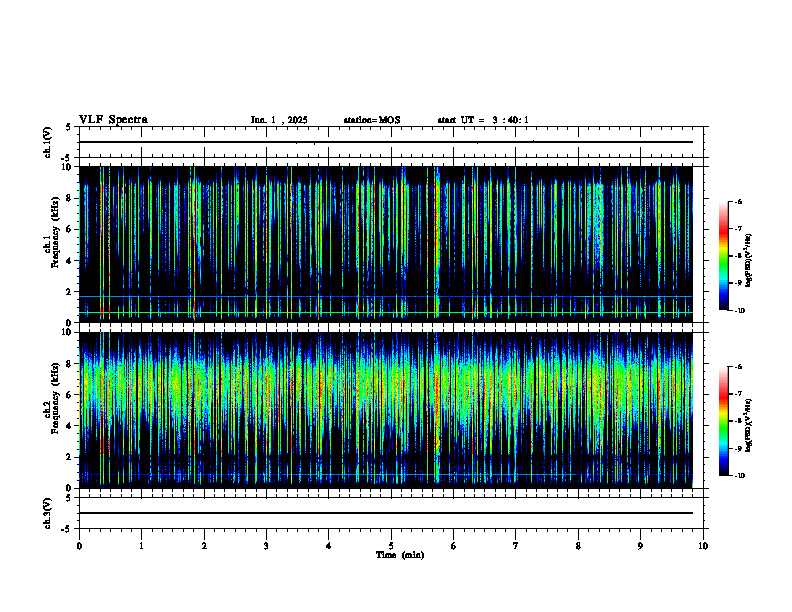This screenshot has width=792, height=612.
Task: Click time axis tick label "5"
Action: (x=391, y=546)
